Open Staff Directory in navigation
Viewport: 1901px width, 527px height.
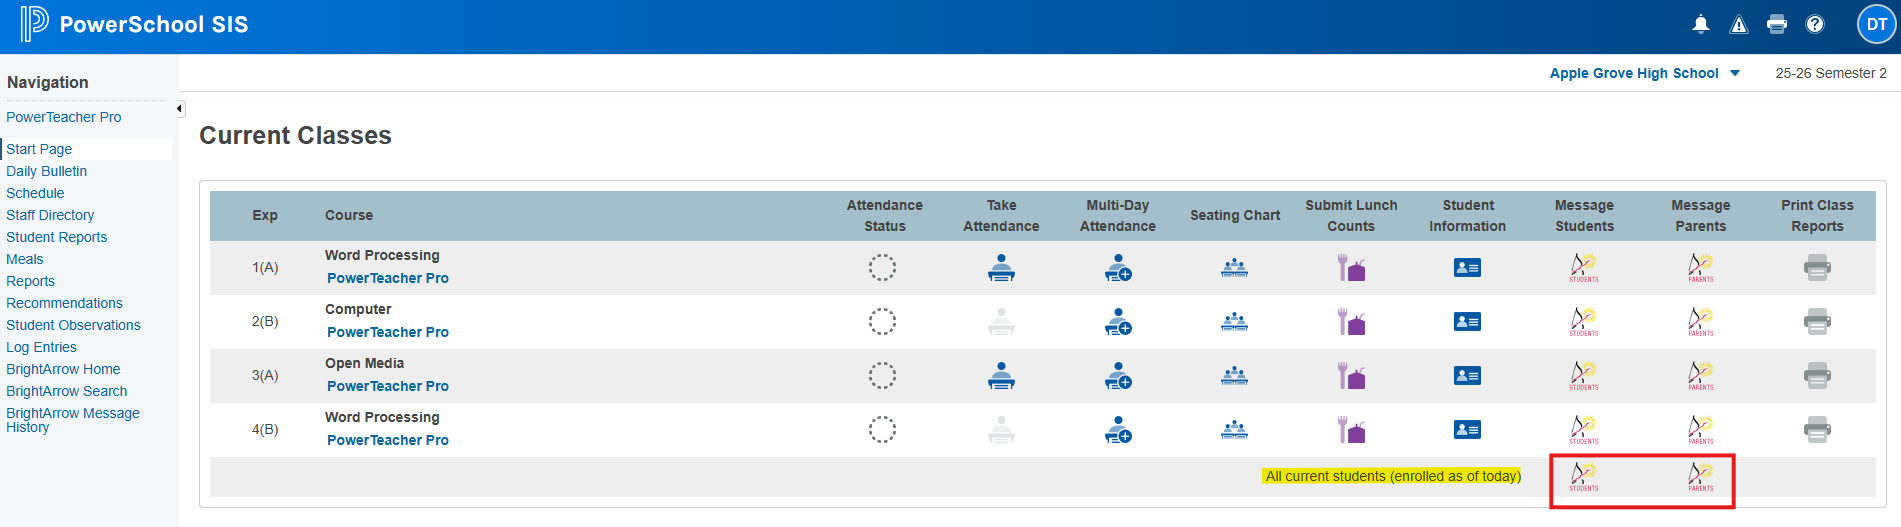coord(50,215)
